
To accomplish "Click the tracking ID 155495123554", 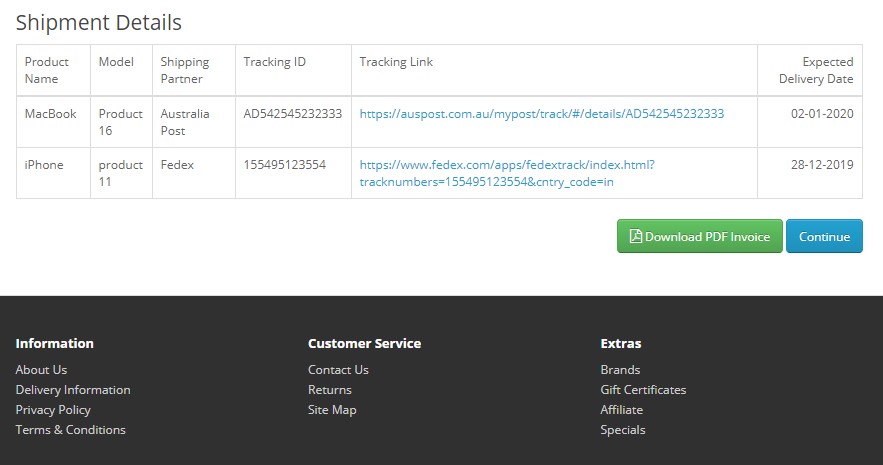I will [x=284, y=165].
